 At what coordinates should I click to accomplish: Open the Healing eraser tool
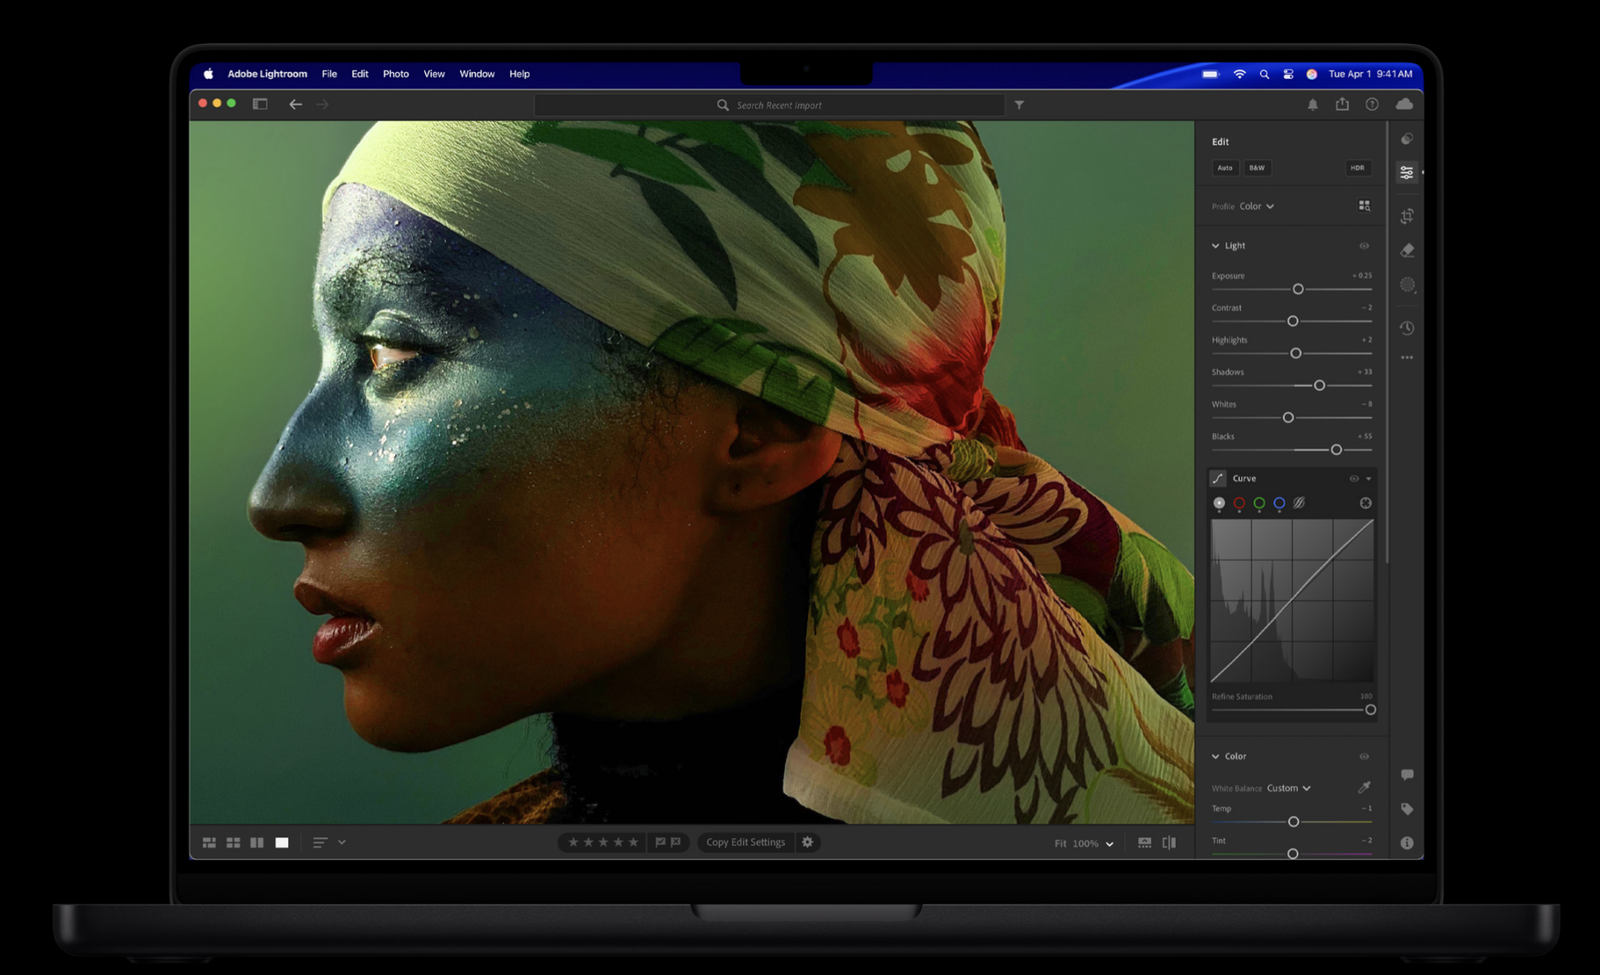pos(1407,250)
